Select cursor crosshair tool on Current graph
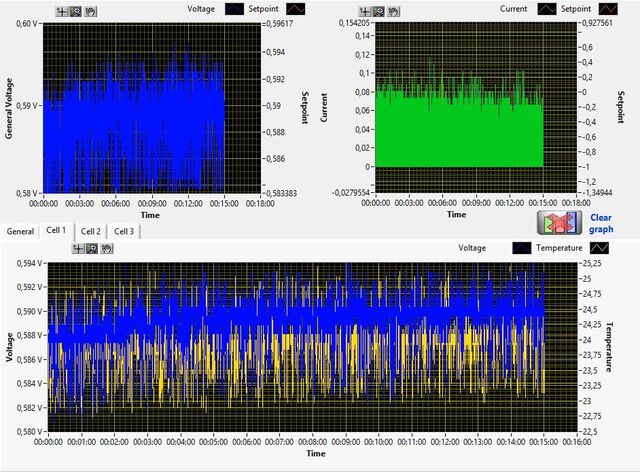640x472 pixels. pyautogui.click(x=364, y=11)
